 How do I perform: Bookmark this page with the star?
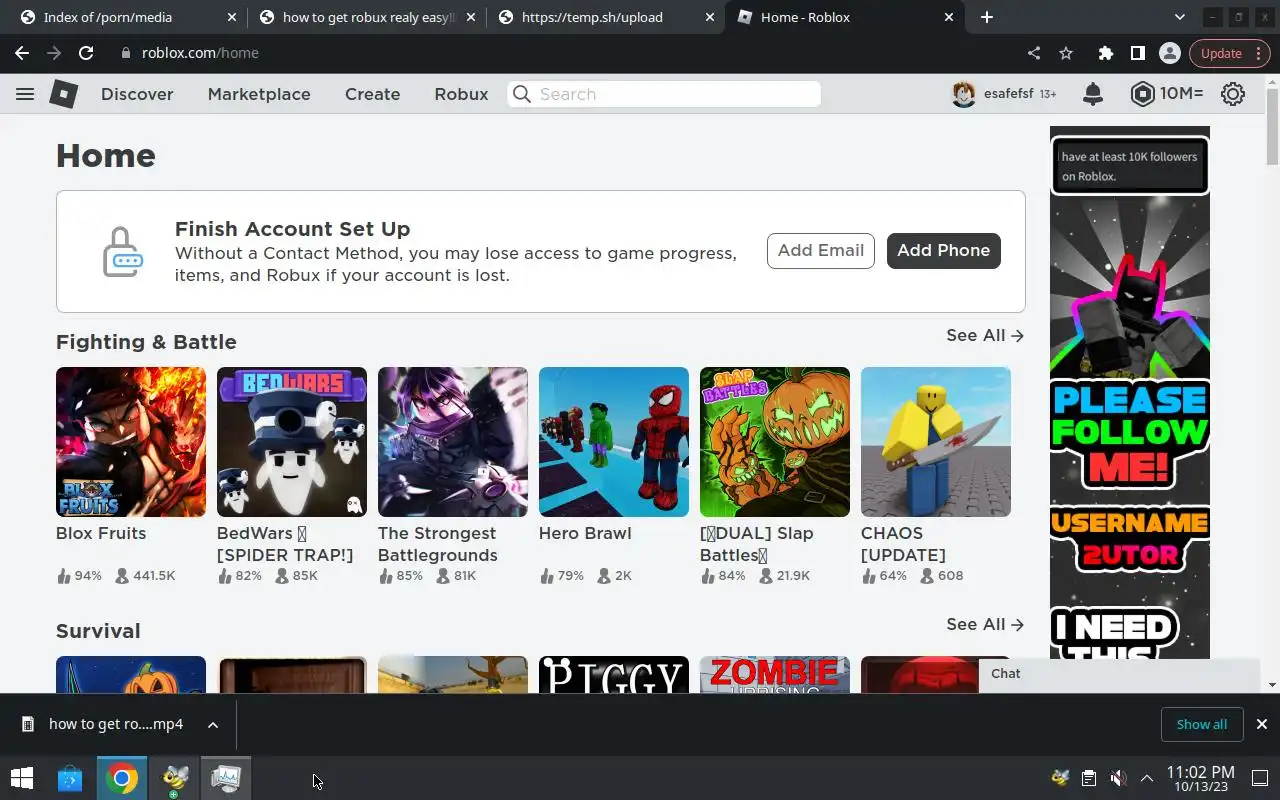tap(1066, 53)
